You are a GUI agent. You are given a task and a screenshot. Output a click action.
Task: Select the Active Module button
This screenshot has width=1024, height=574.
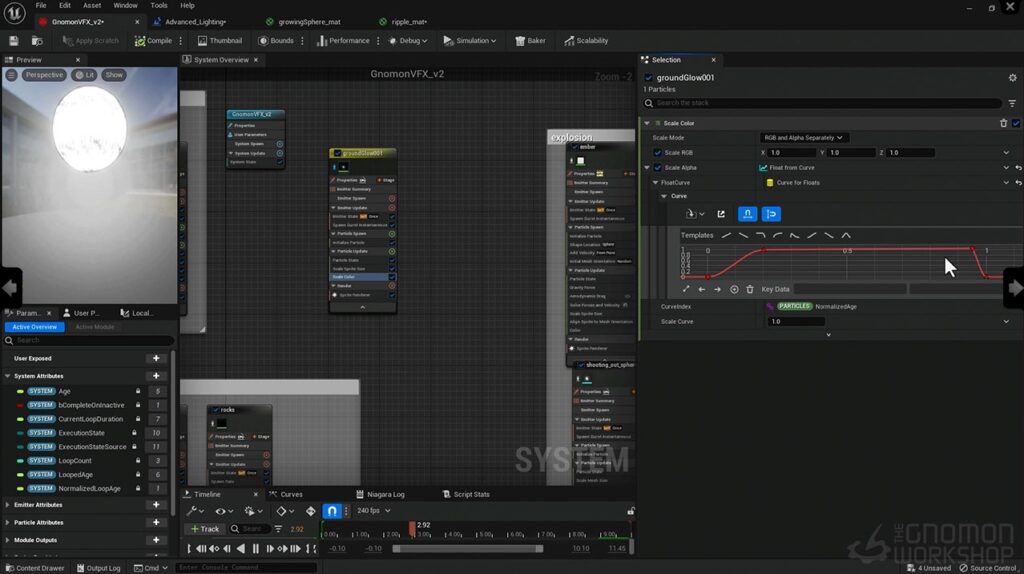coord(95,327)
